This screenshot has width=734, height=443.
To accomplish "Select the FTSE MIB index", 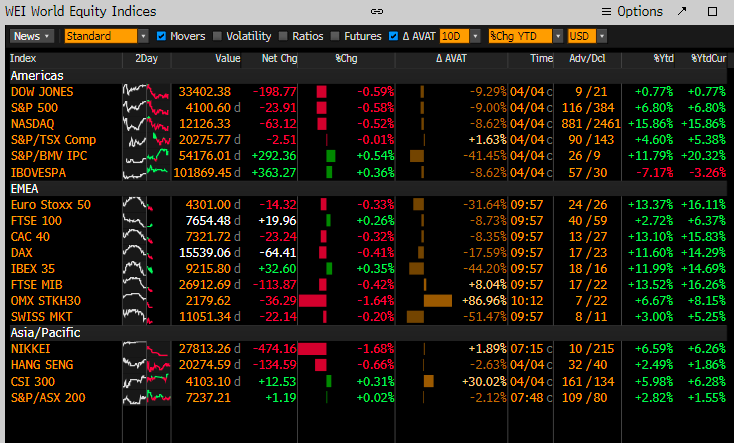I will (37, 284).
